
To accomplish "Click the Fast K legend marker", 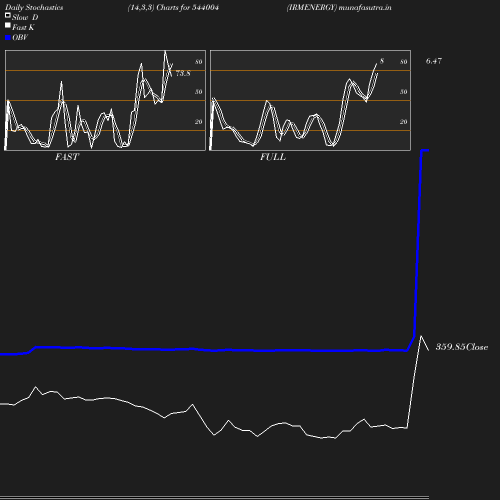I will click(x=8, y=25).
